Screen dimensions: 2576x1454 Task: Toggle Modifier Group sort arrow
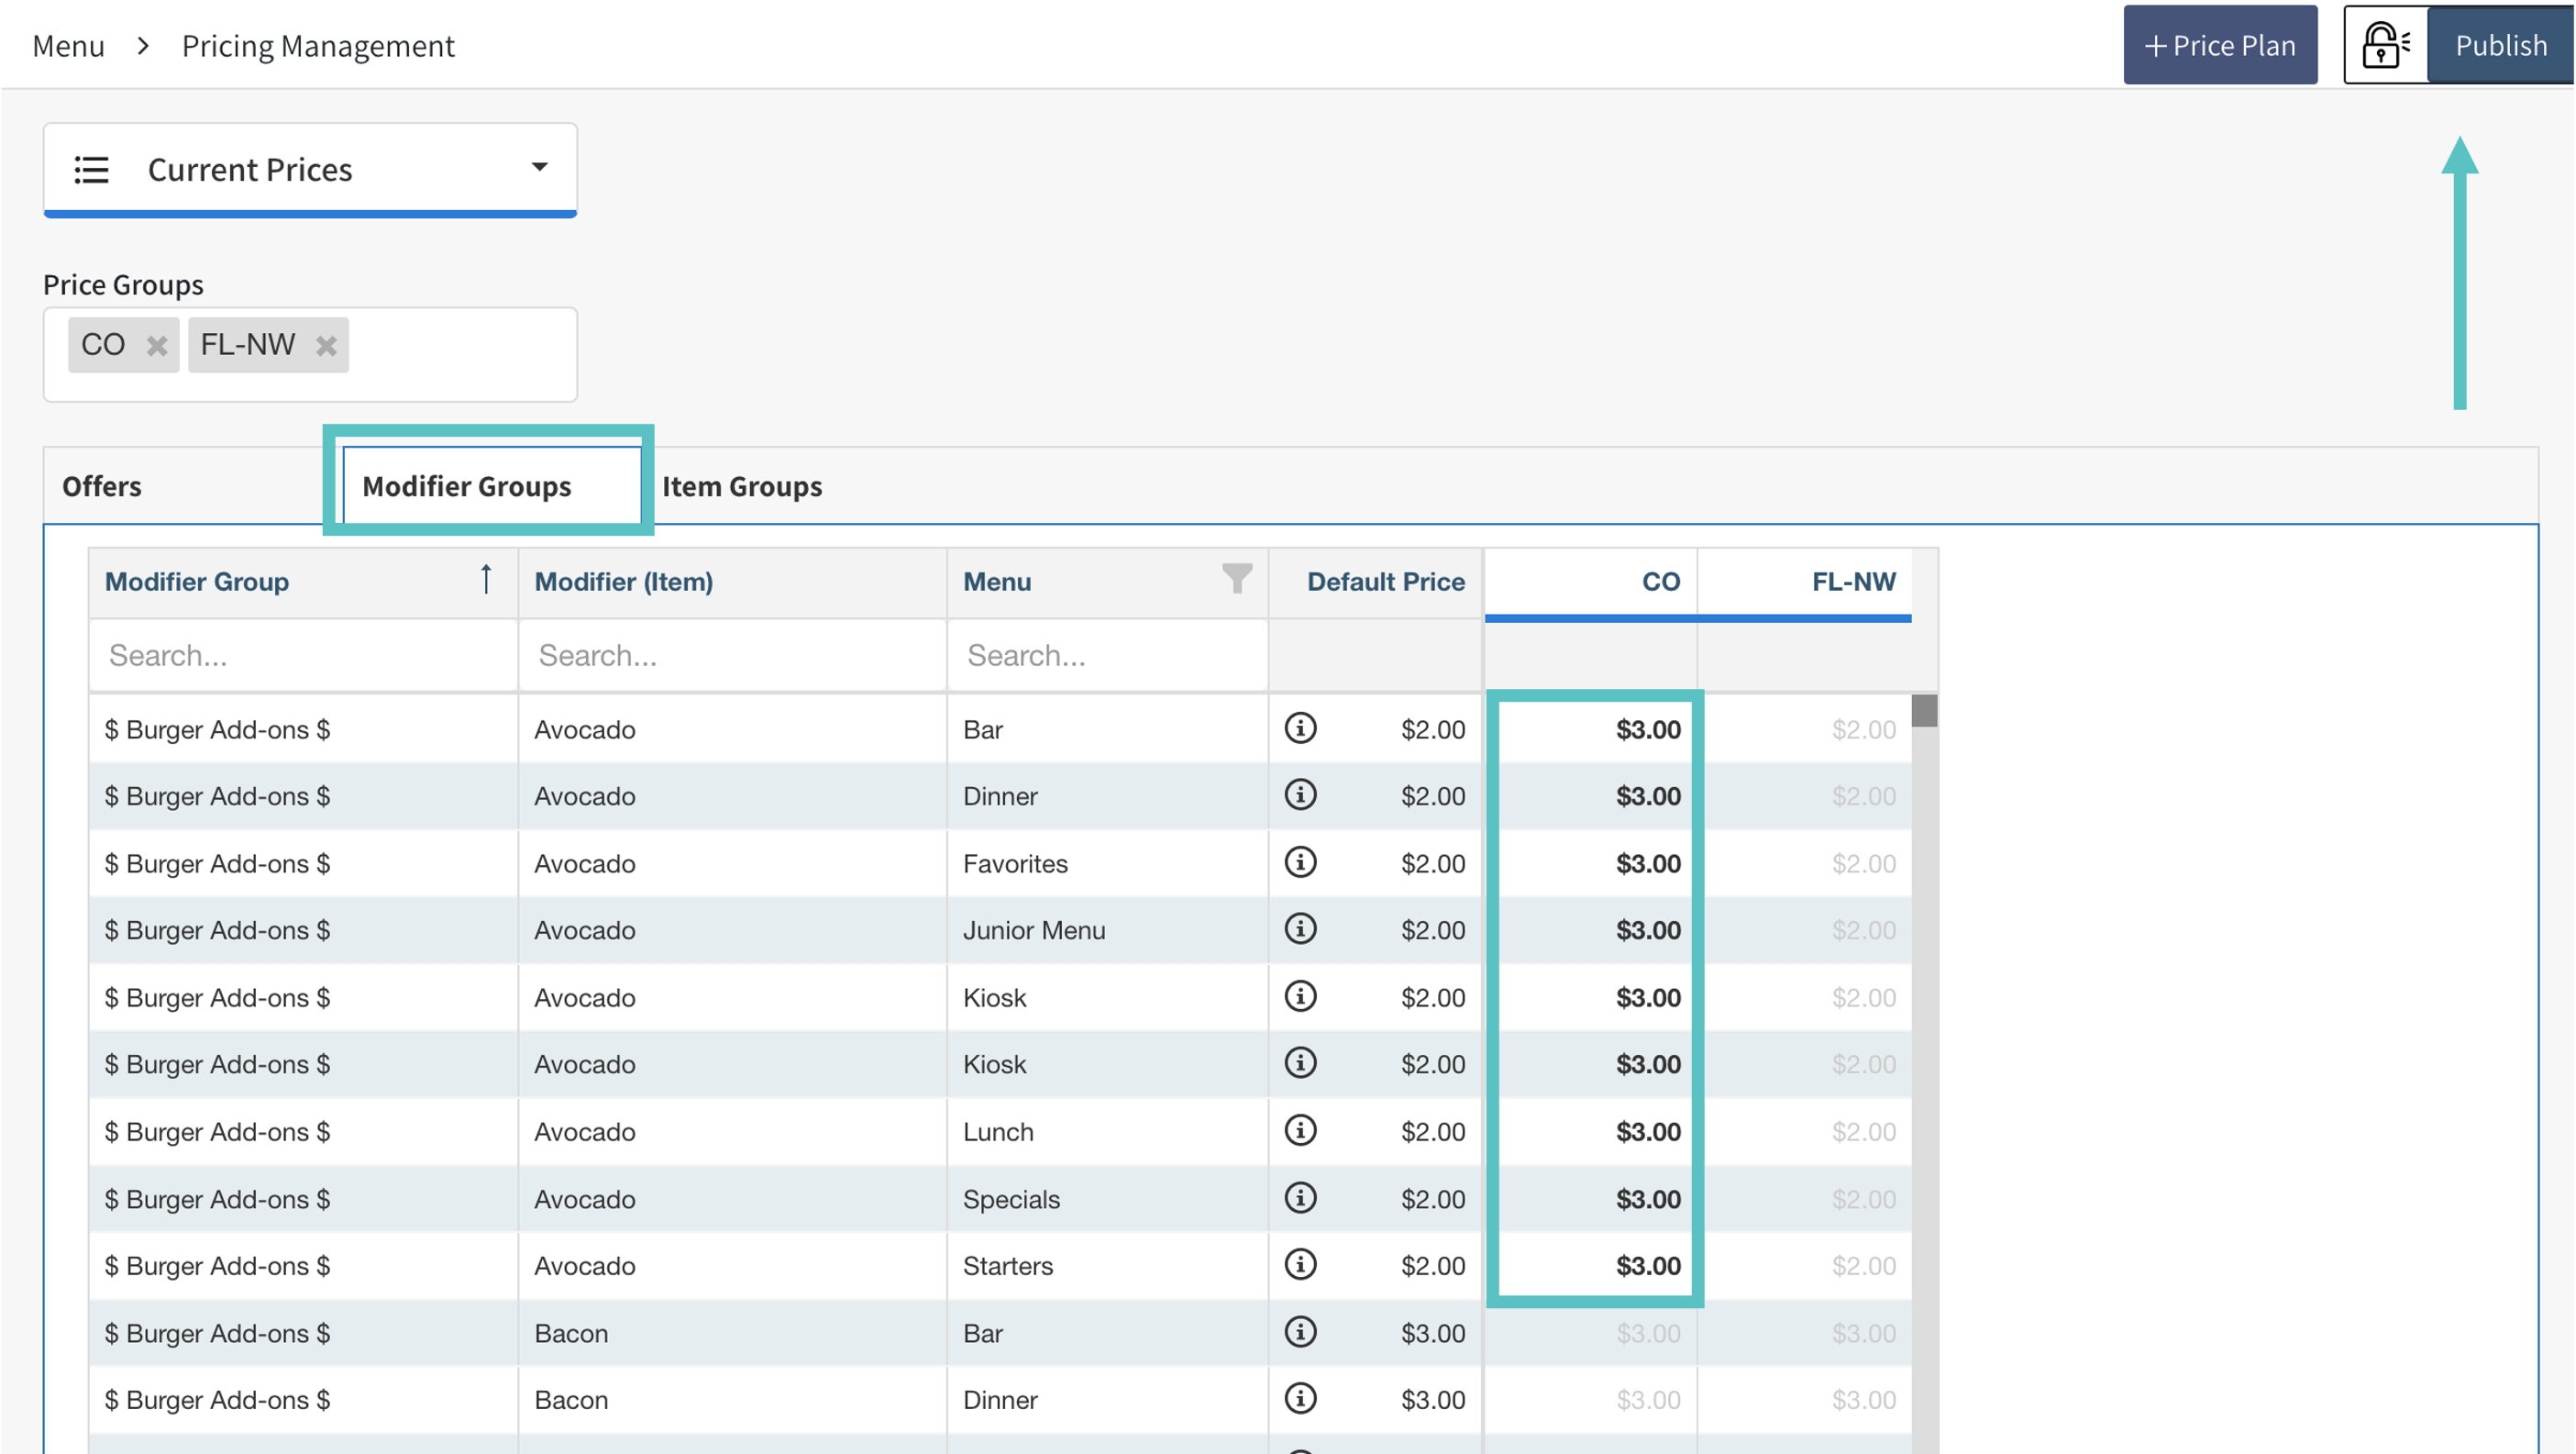point(486,580)
